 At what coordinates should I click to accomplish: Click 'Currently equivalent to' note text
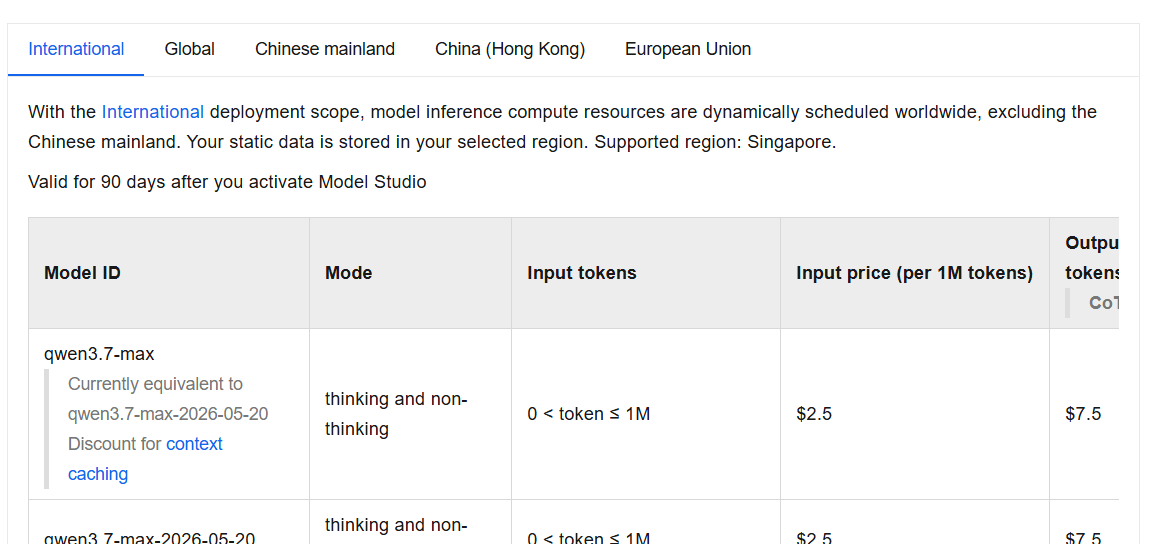[x=156, y=384]
